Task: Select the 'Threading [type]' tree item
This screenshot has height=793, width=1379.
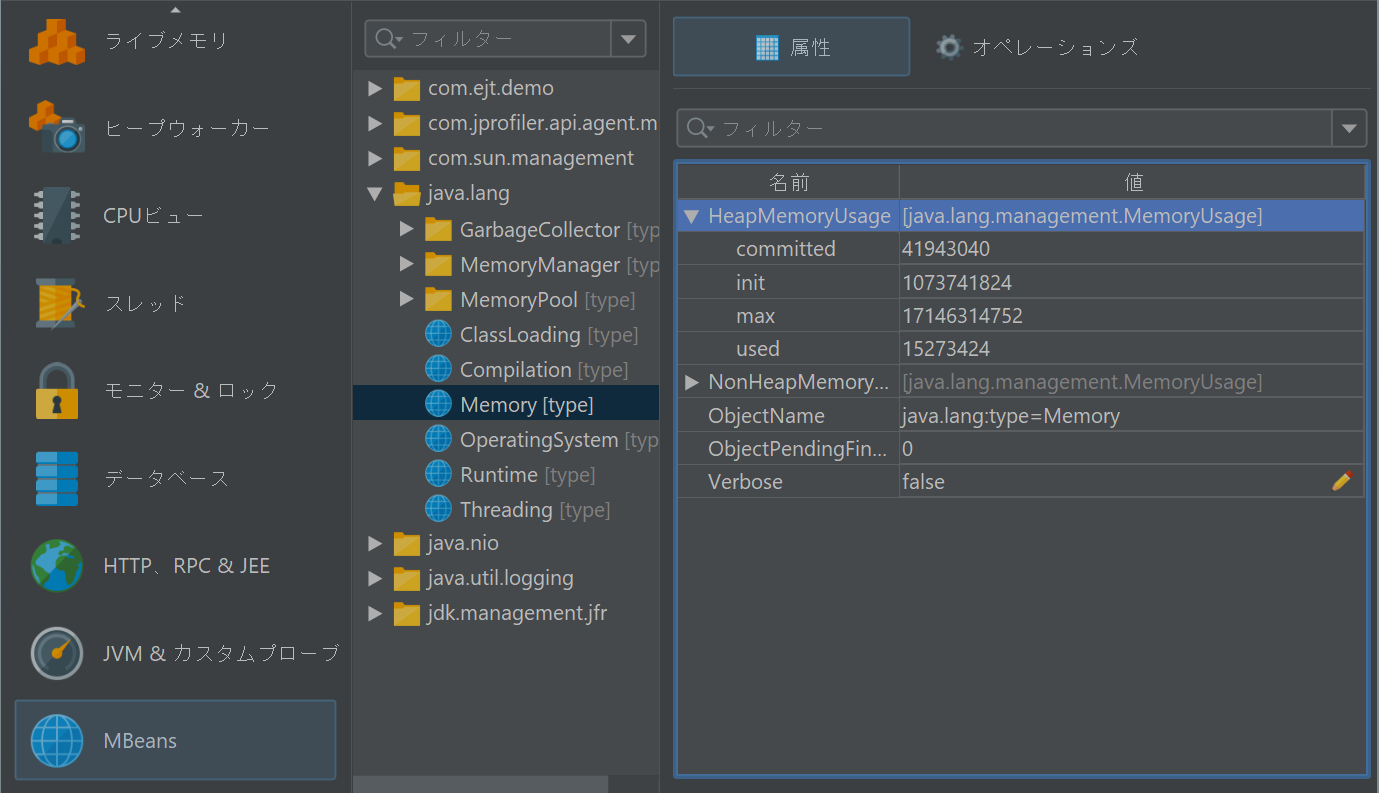Action: tap(535, 509)
